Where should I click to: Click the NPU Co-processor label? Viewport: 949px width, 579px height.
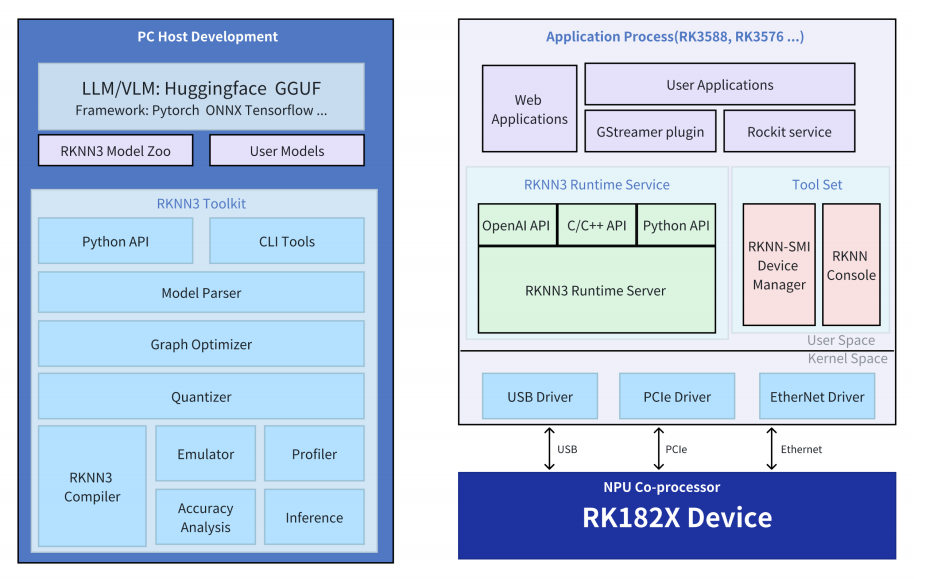tap(662, 487)
